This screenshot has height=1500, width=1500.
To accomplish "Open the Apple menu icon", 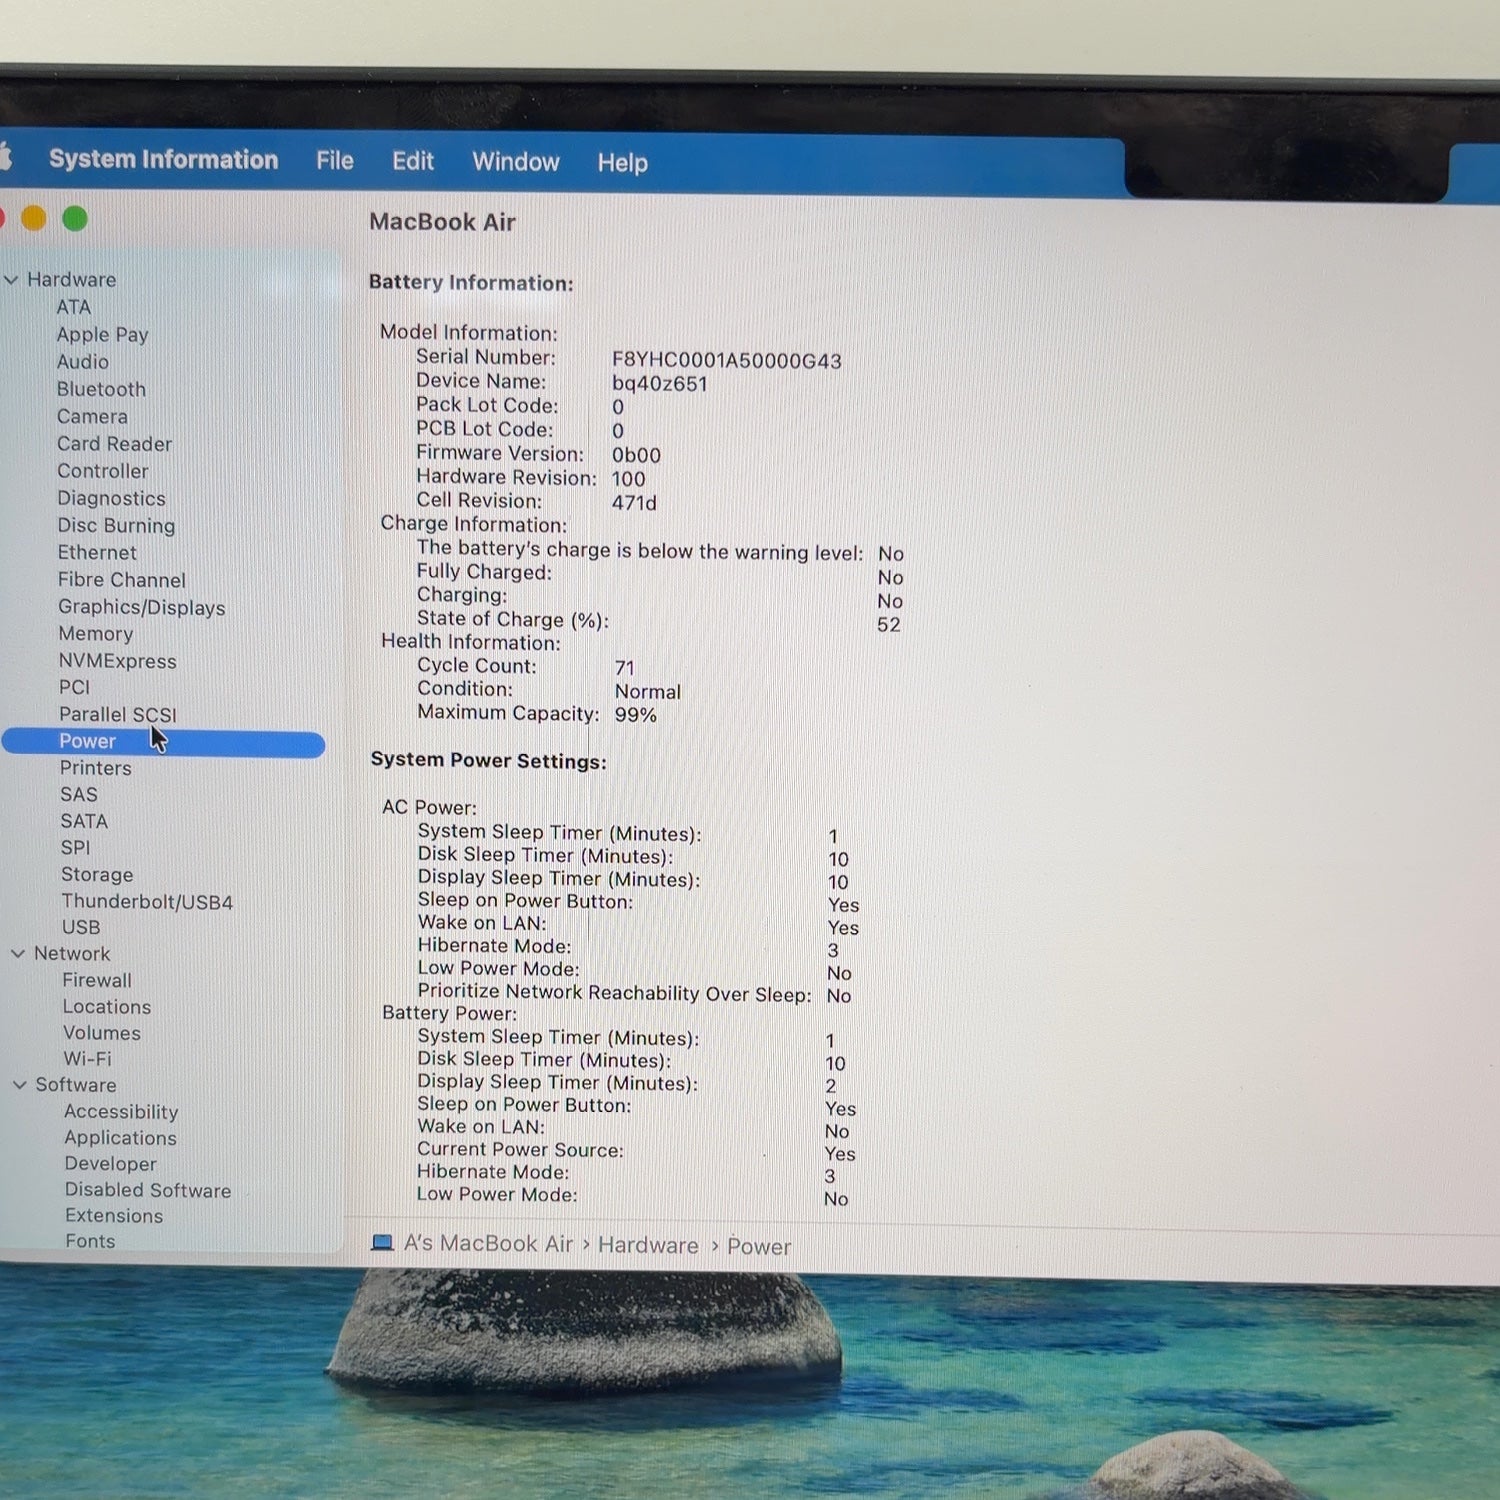I will point(5,157).
